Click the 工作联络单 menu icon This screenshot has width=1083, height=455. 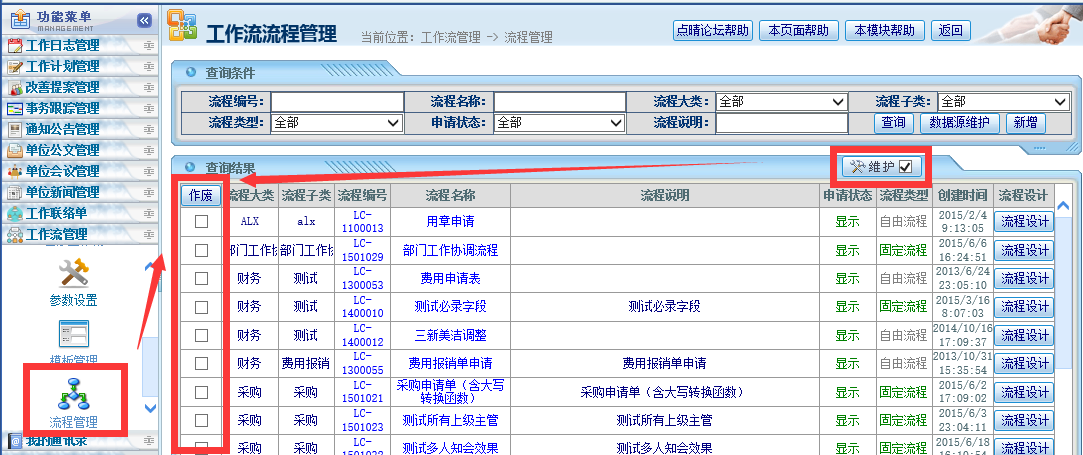coord(15,213)
